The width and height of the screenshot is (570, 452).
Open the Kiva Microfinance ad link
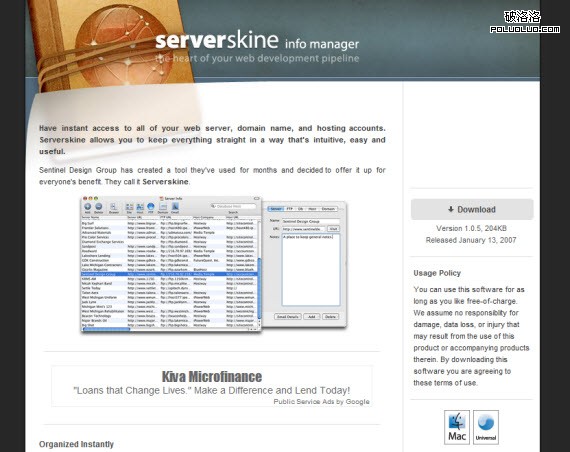[212, 377]
